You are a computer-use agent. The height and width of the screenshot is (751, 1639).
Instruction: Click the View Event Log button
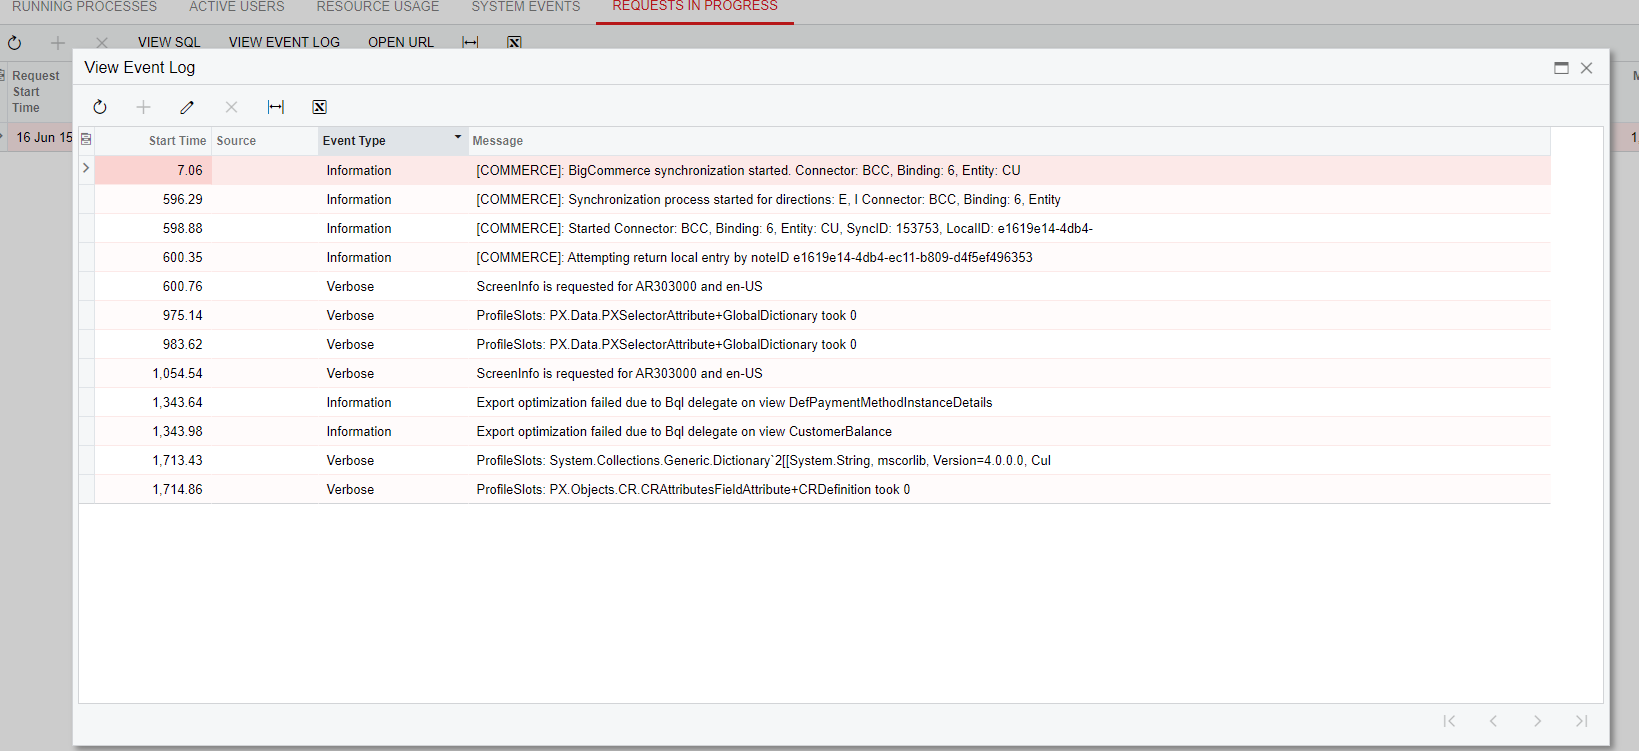click(284, 42)
